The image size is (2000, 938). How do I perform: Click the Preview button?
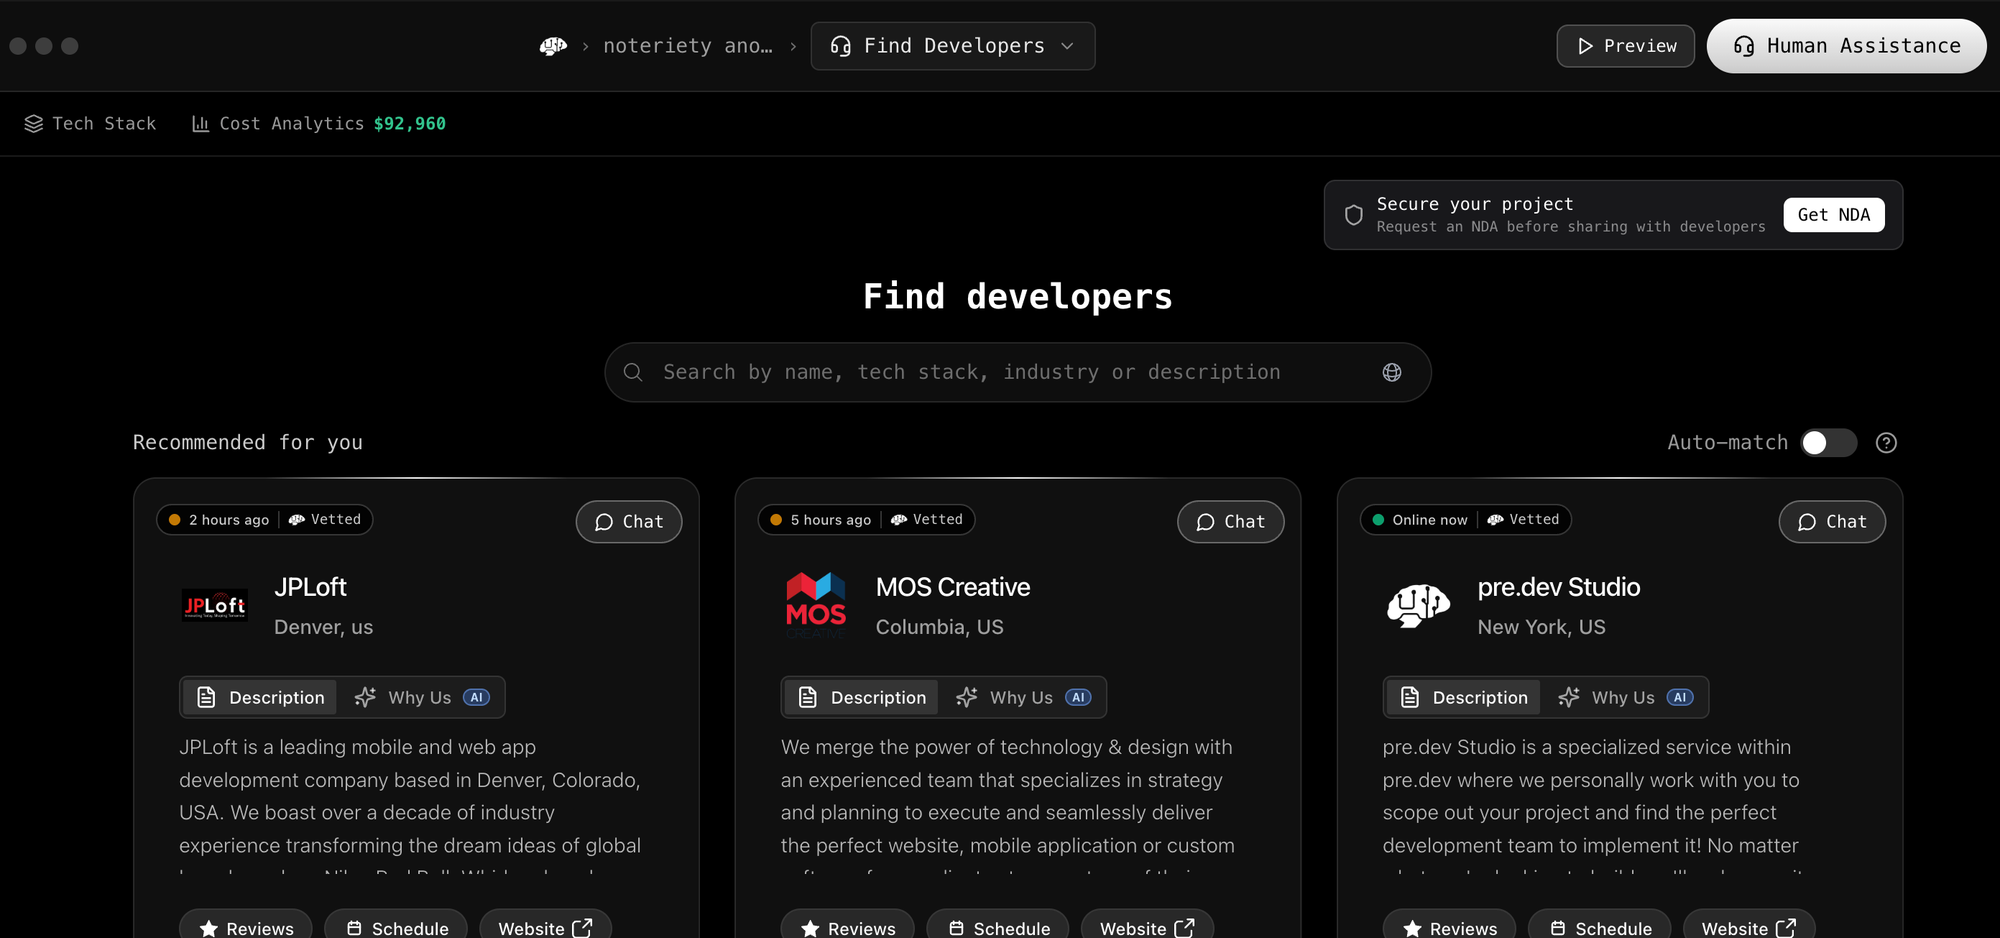[x=1625, y=46]
